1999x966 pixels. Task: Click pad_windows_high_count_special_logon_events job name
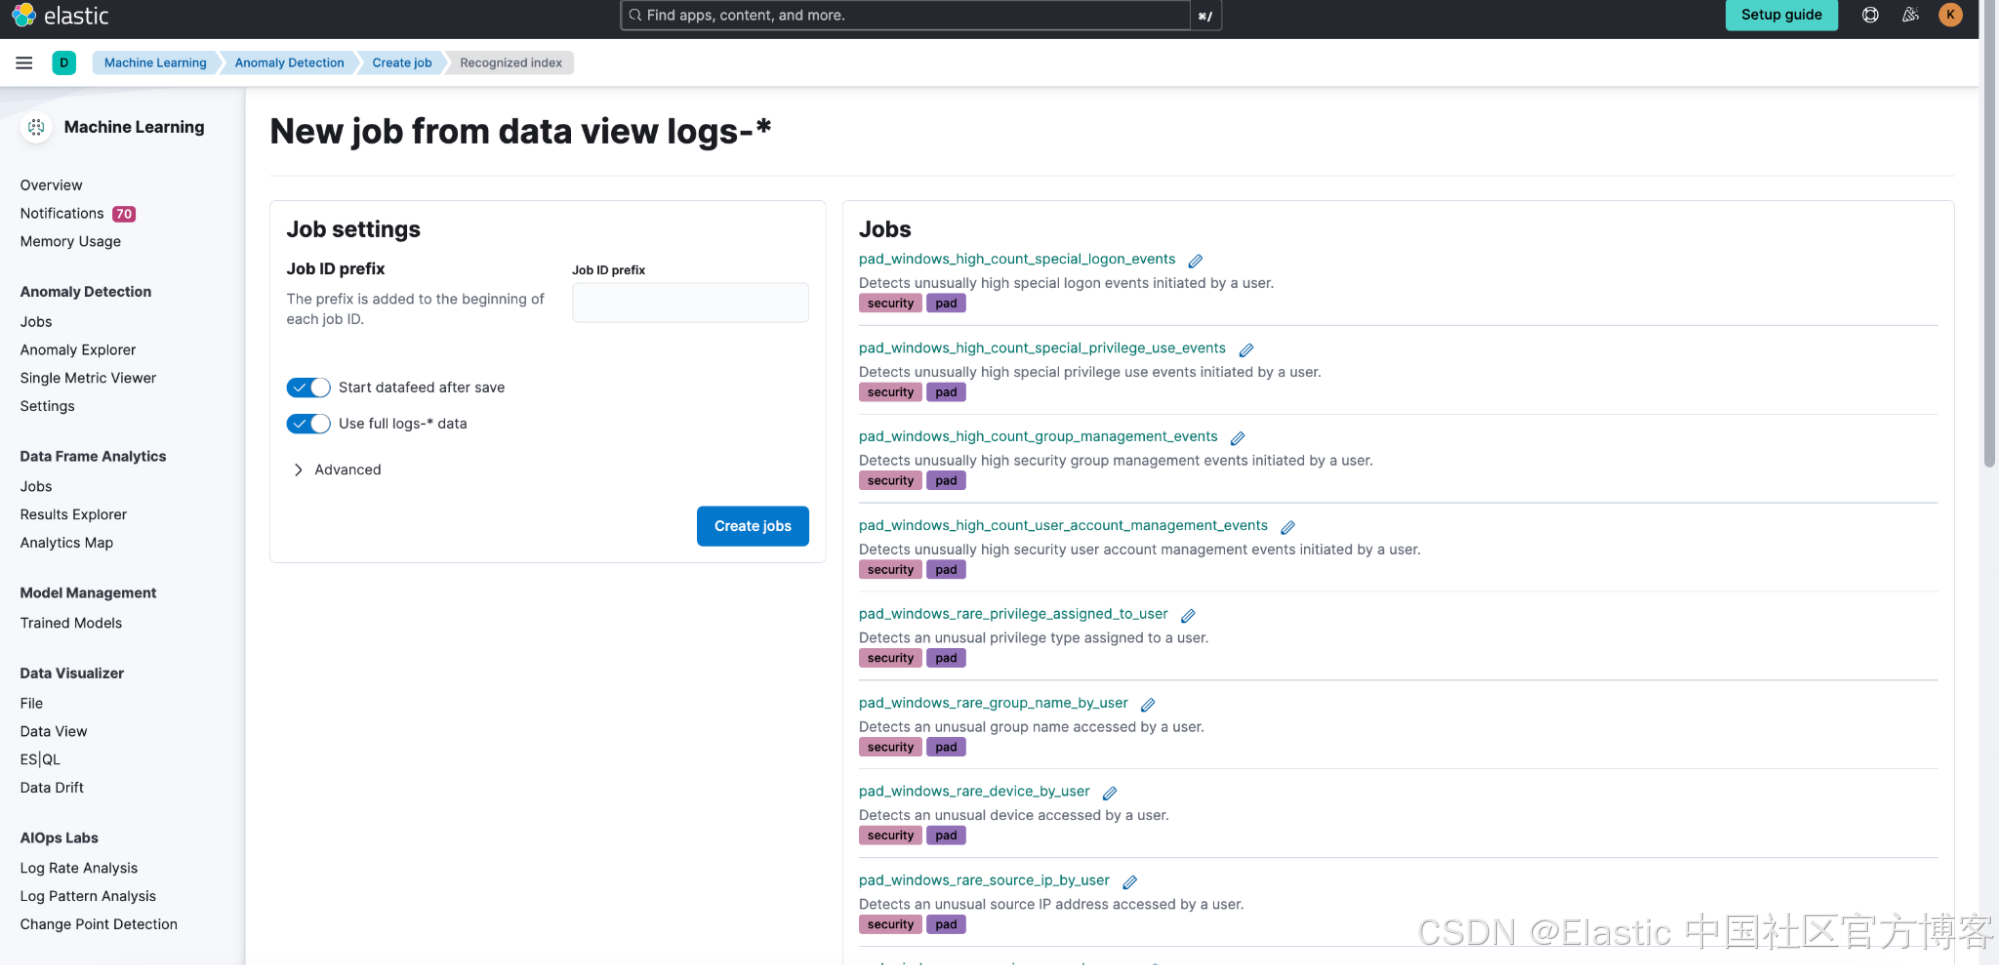pyautogui.click(x=1017, y=259)
